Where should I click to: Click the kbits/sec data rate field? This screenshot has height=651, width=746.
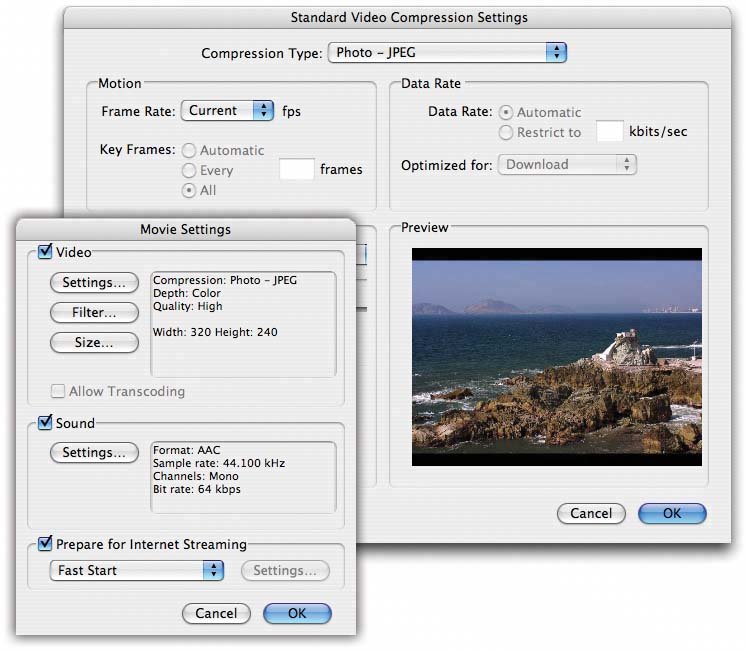(x=610, y=131)
